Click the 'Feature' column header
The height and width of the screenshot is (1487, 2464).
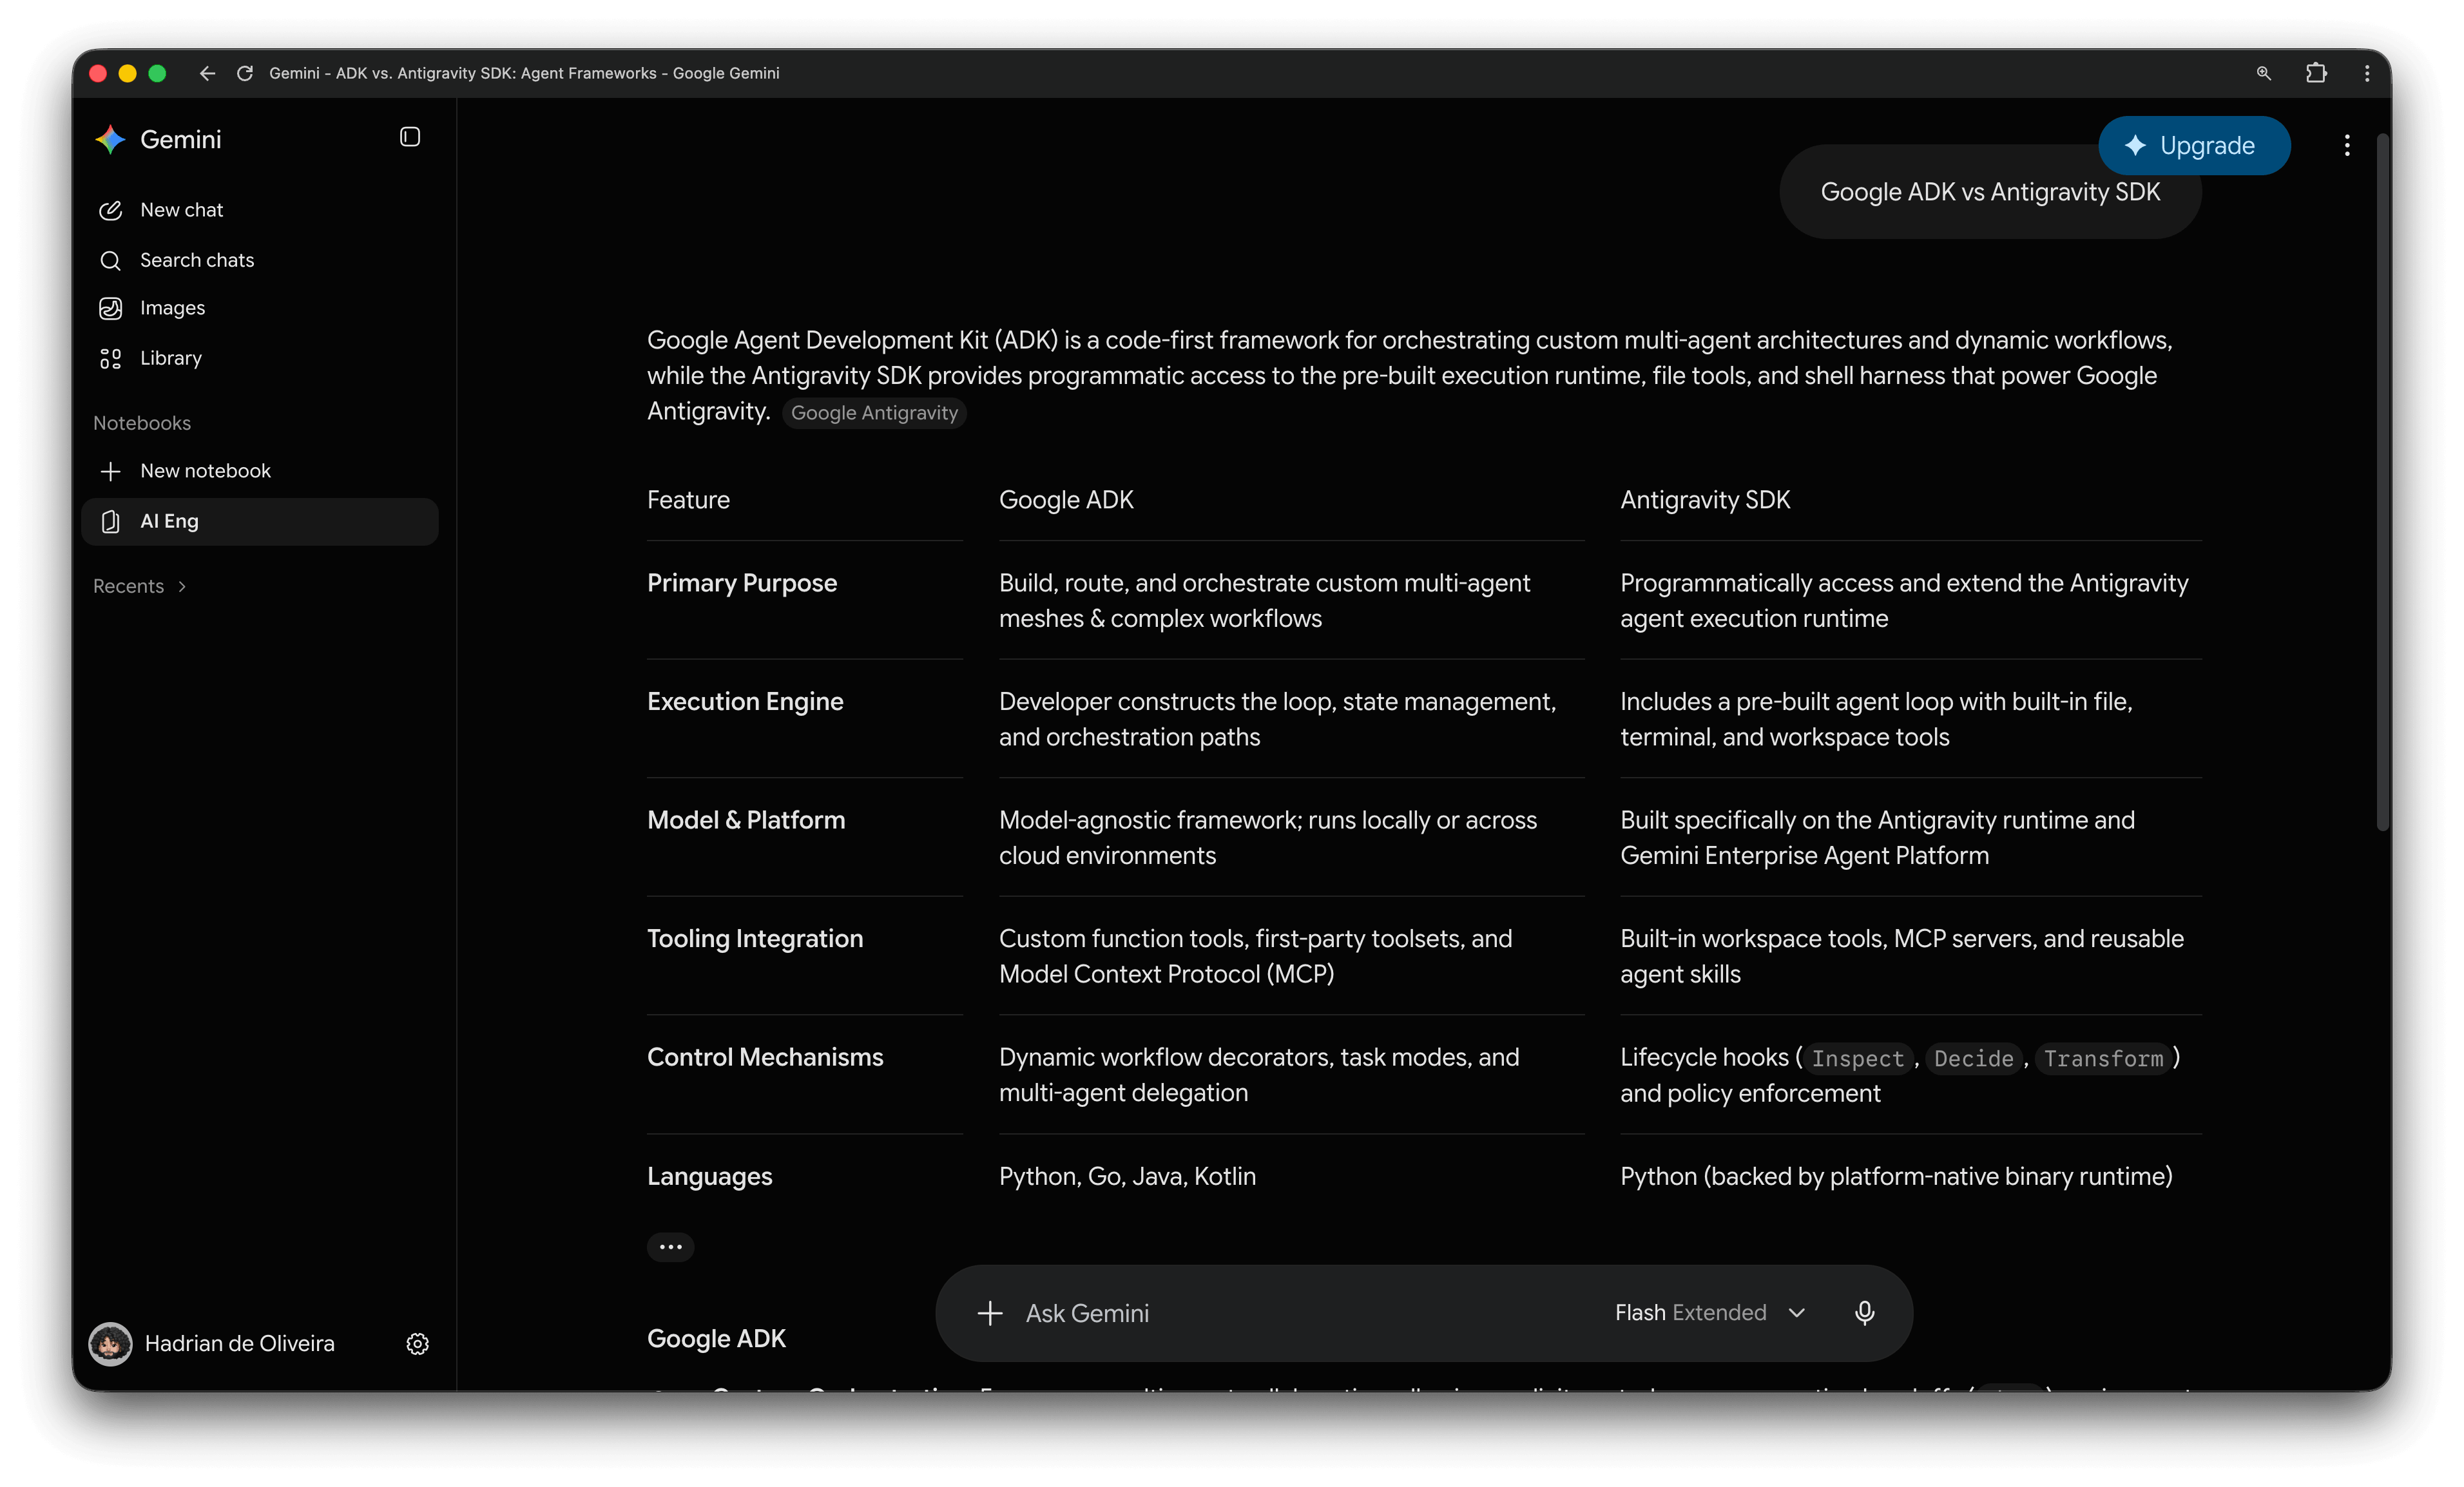coord(688,500)
